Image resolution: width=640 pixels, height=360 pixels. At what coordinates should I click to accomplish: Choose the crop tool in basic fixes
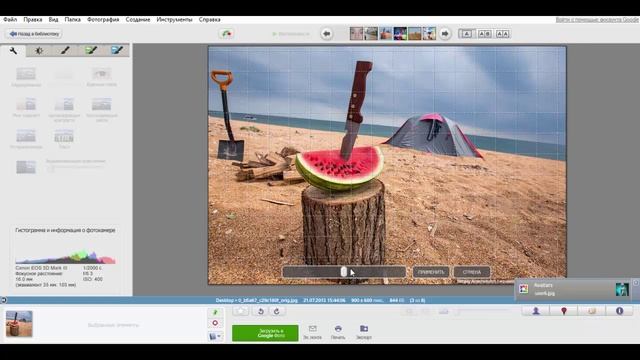(x=26, y=77)
